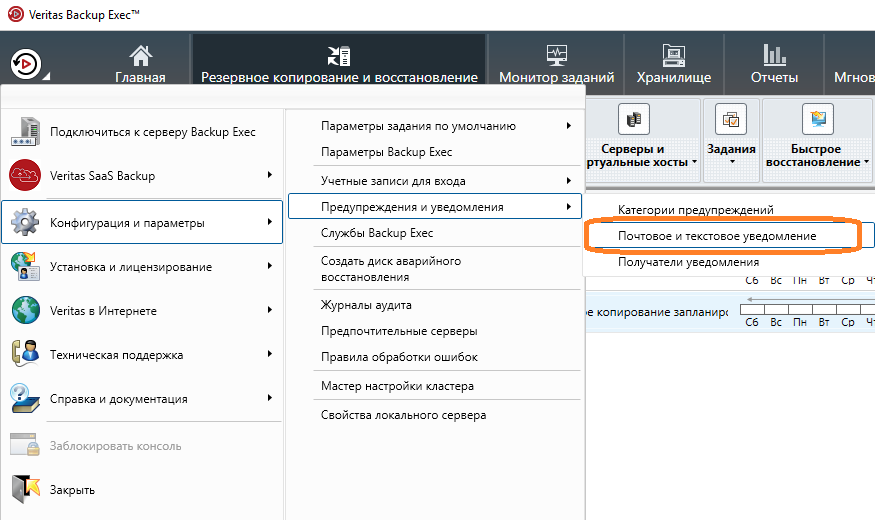Click the Монитор заданий monitor icon
The height and width of the screenshot is (520, 875).
coord(556,56)
